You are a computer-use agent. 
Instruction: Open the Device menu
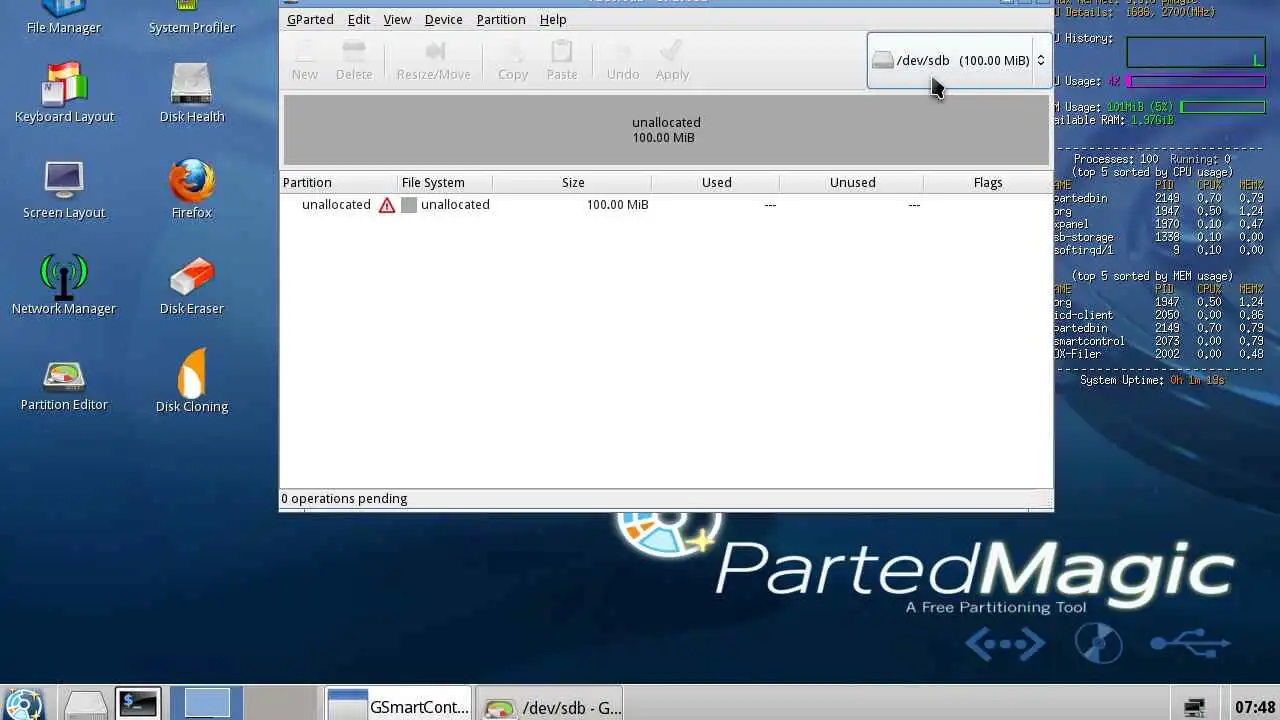443,19
